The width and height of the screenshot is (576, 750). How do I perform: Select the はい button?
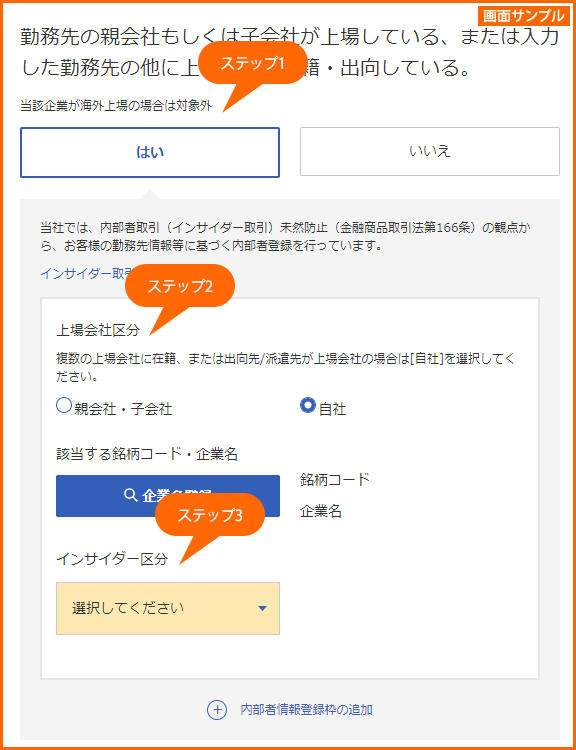[x=150, y=152]
